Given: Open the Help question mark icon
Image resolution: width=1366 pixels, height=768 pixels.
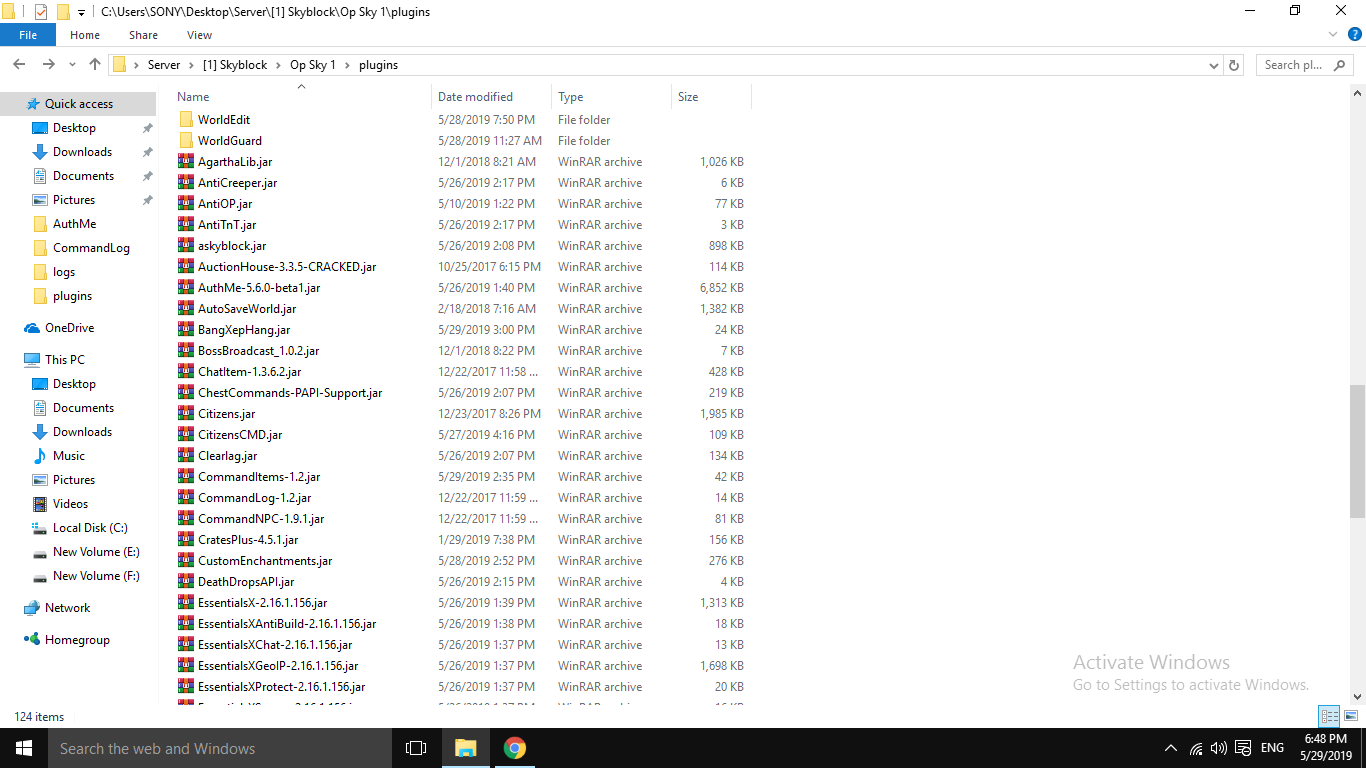Looking at the screenshot, I should click(x=1355, y=35).
